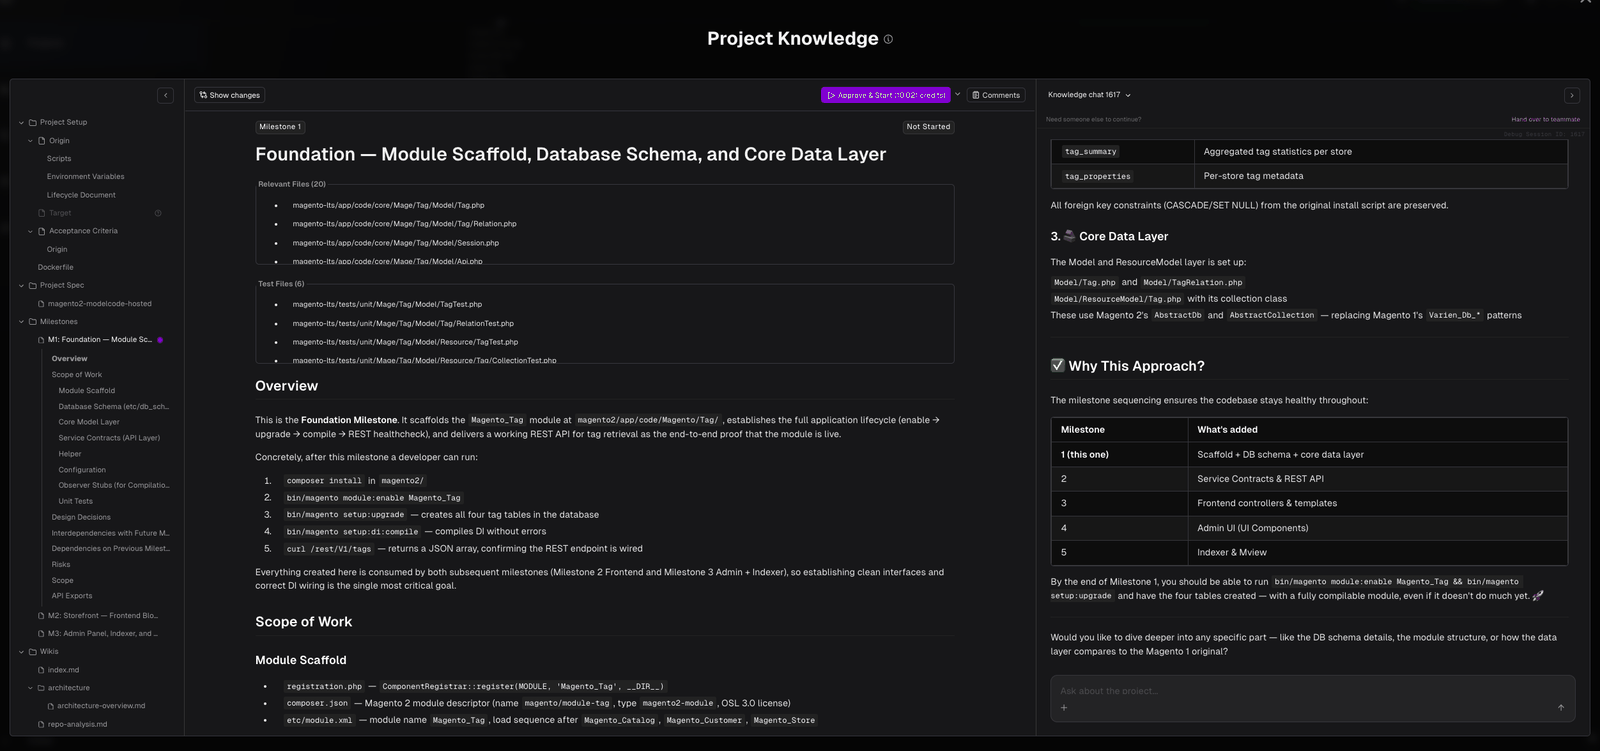Go to Service Contracts (API Layer) item
This screenshot has width=1600, height=751.
[109, 438]
